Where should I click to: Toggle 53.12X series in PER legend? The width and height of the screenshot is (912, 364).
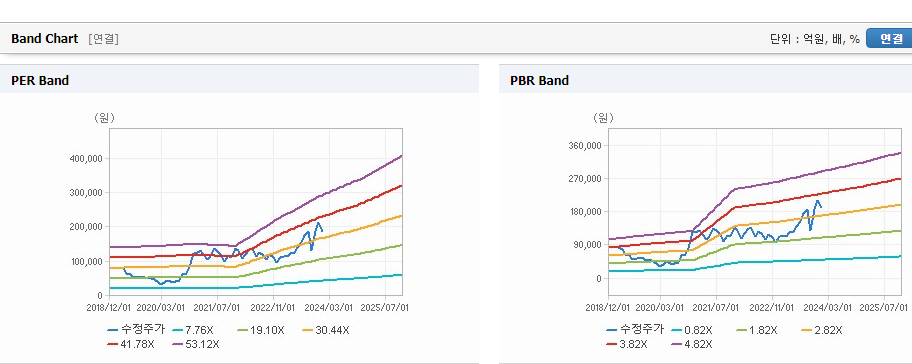click(x=196, y=344)
